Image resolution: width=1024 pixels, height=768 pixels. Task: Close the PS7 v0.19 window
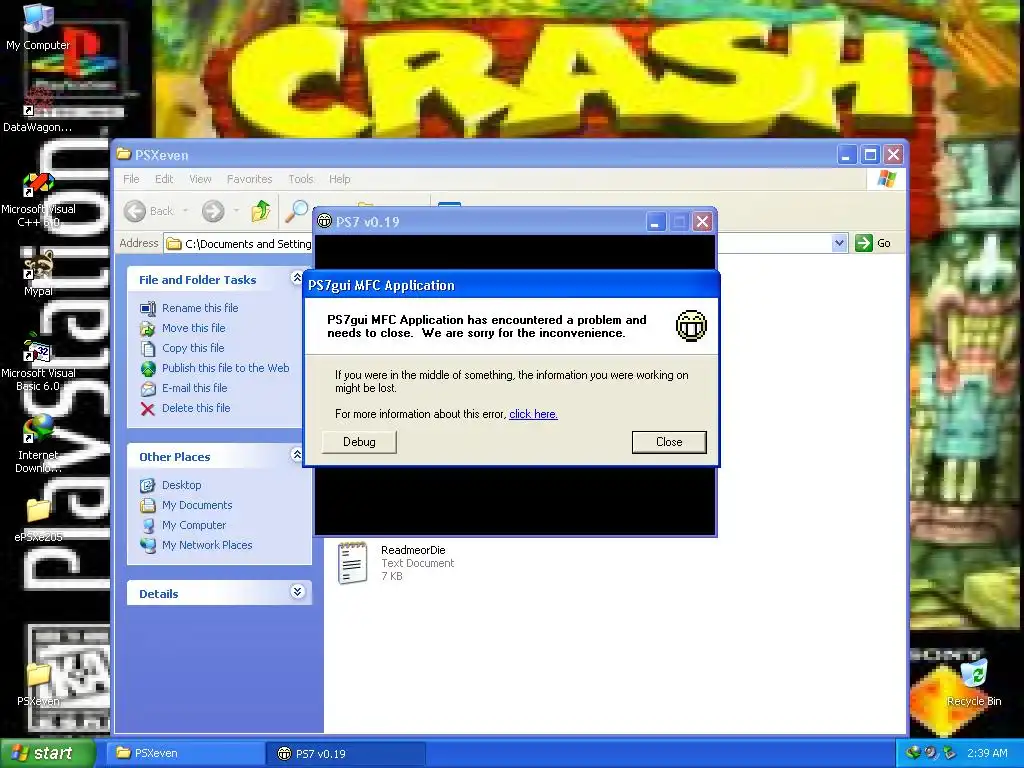[x=702, y=222]
